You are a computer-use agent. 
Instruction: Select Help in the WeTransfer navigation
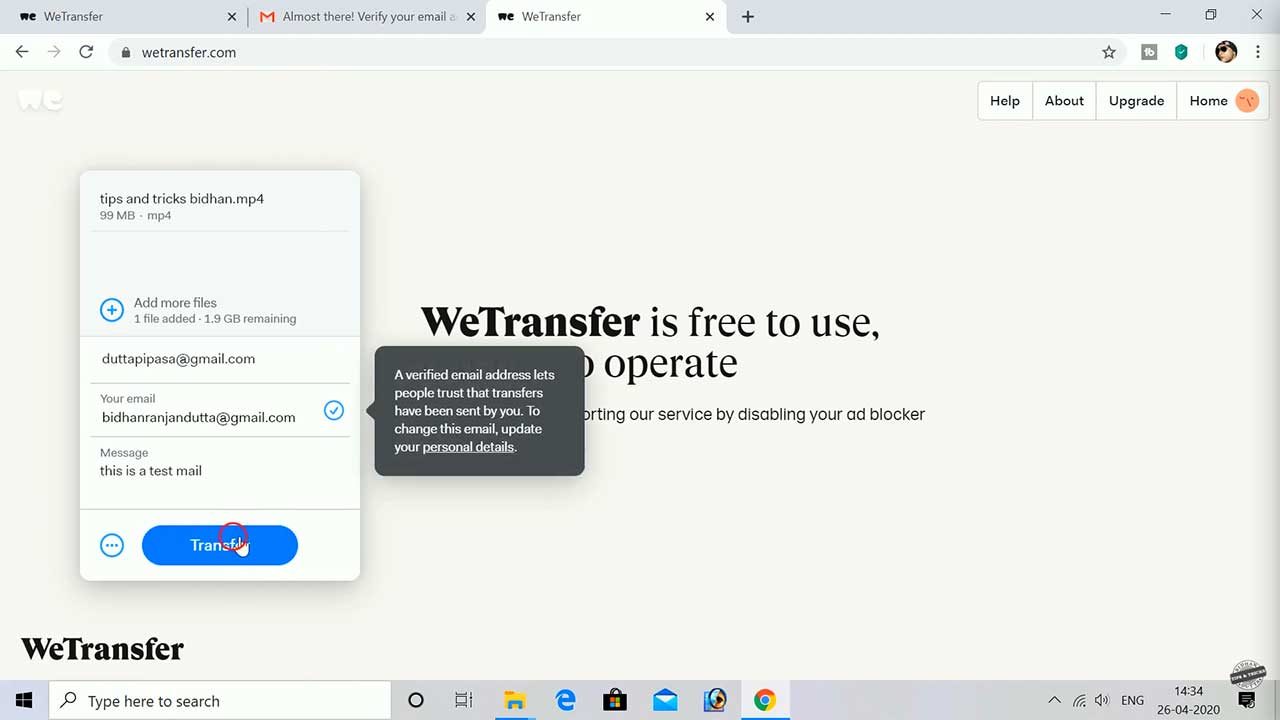point(1005,100)
